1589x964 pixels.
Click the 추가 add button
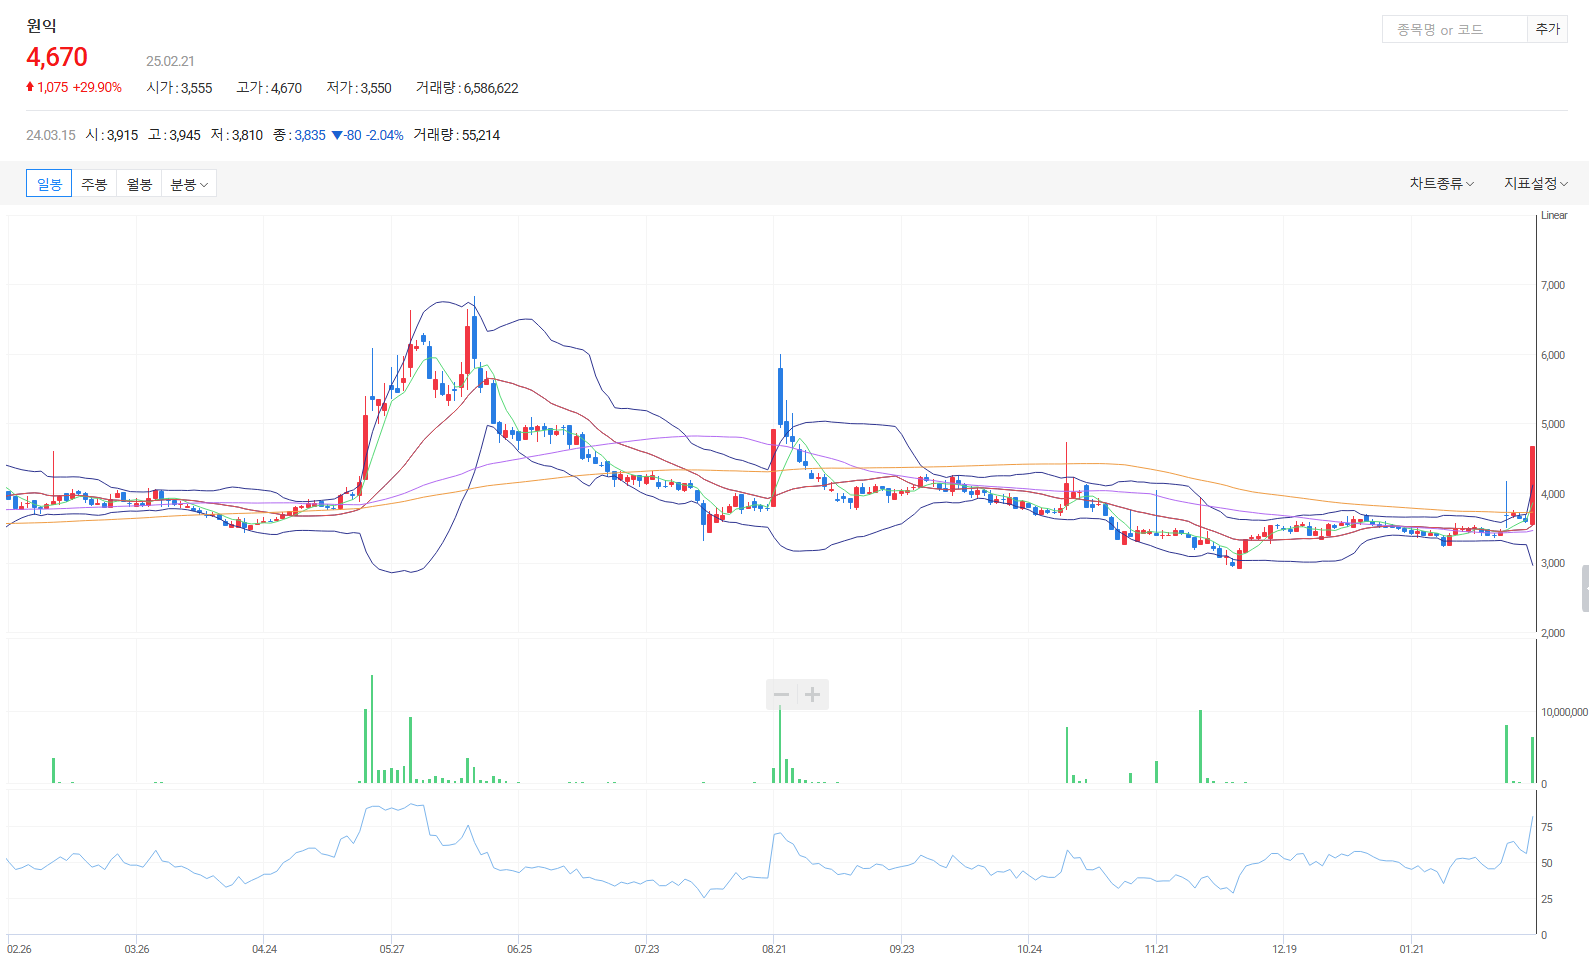click(x=1547, y=30)
